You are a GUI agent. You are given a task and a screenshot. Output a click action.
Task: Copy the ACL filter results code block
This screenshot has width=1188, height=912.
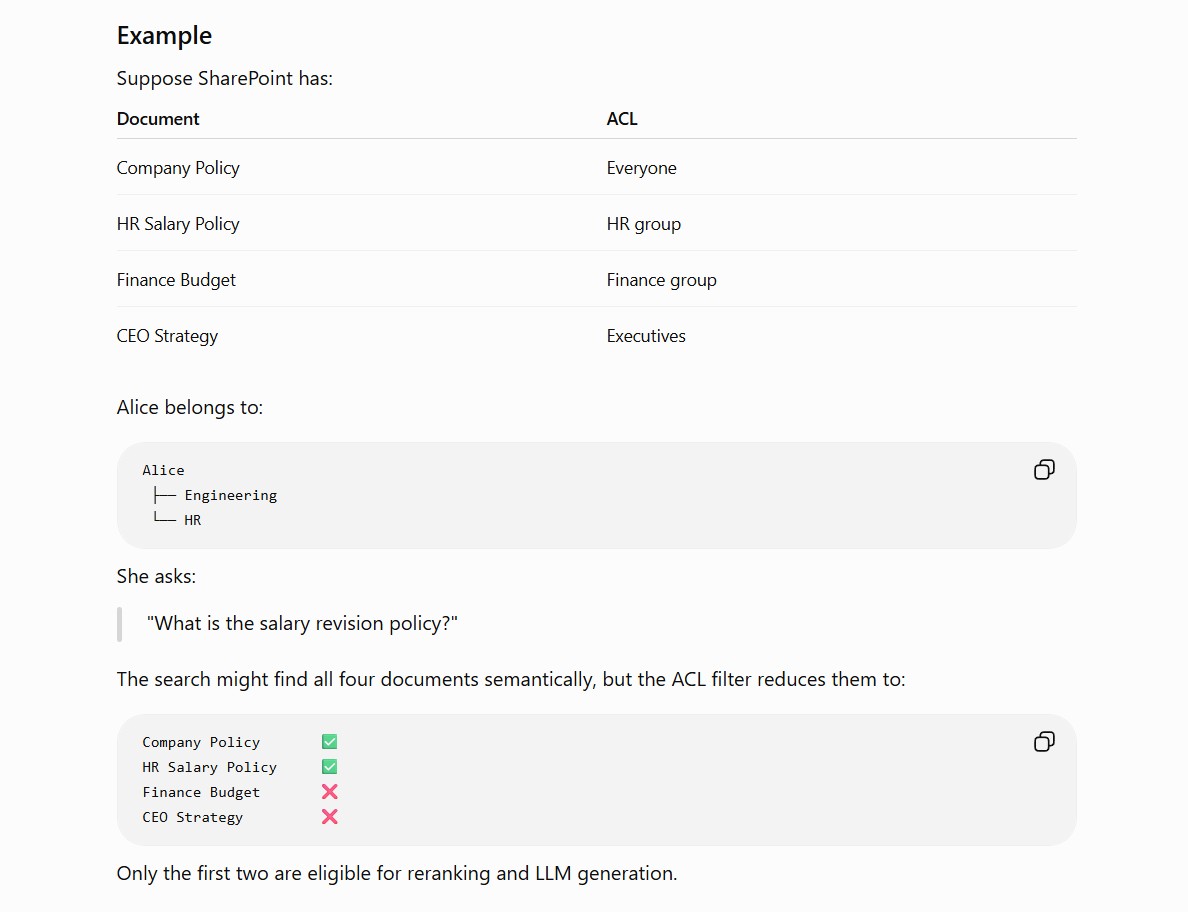[1044, 742]
